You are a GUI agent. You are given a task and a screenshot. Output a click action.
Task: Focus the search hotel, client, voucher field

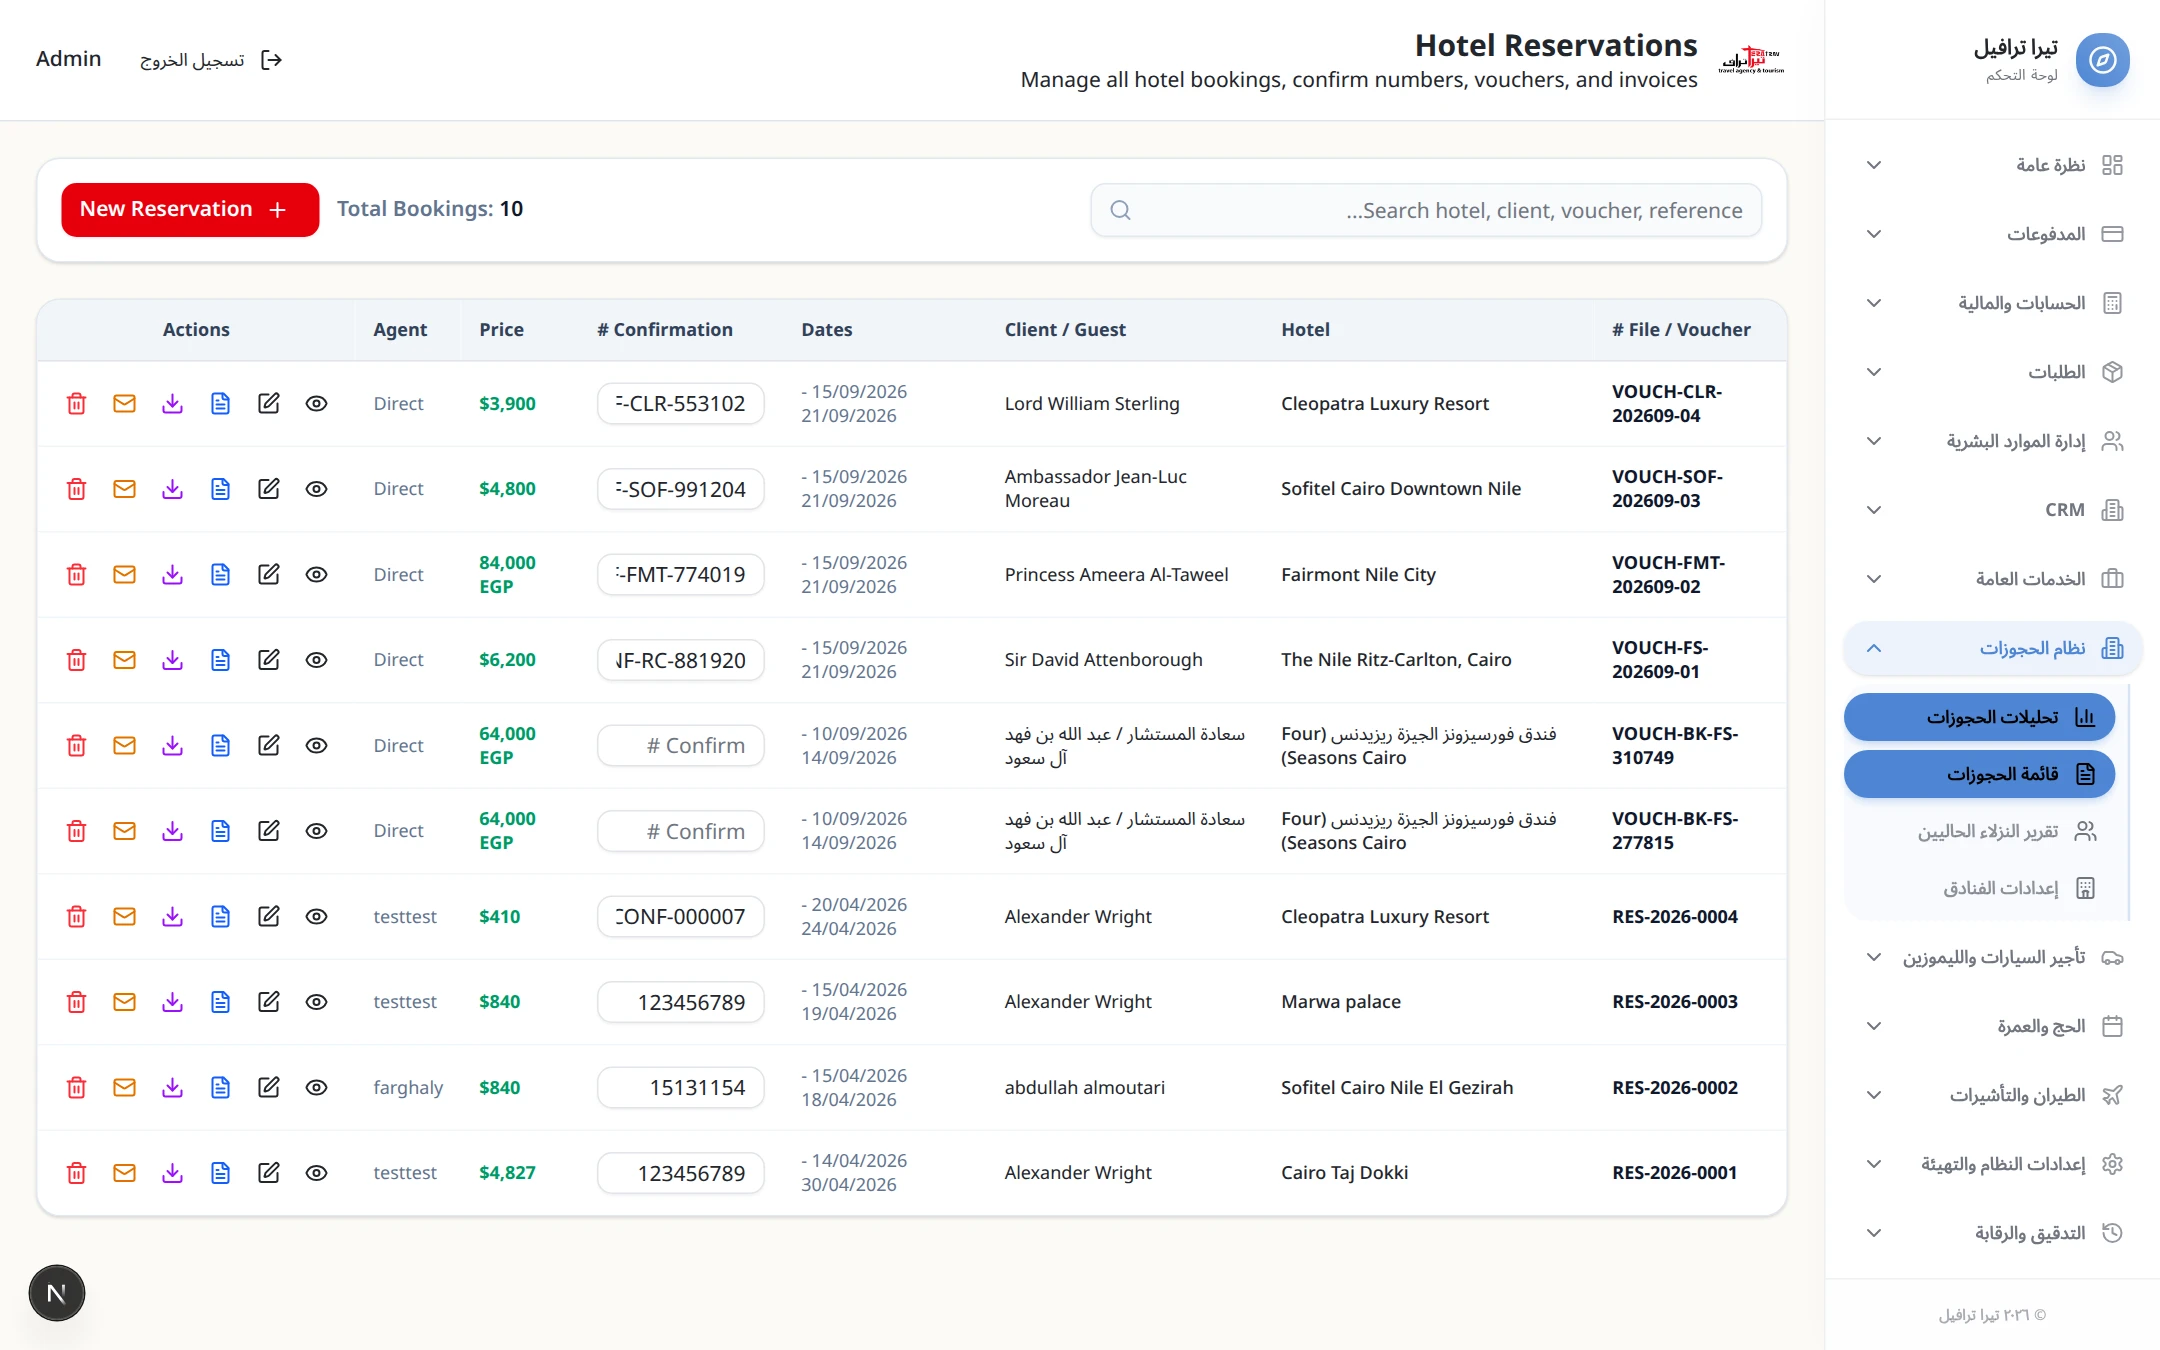(1426, 210)
